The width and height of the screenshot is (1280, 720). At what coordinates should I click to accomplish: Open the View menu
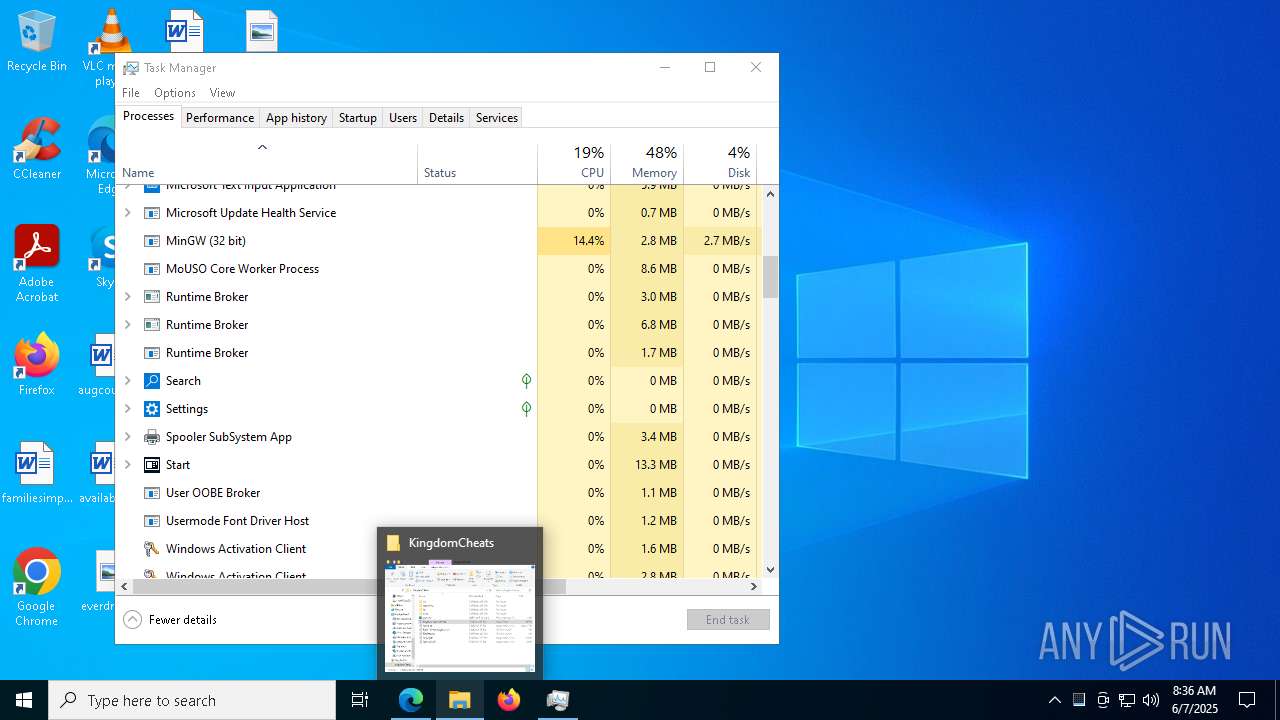click(222, 93)
